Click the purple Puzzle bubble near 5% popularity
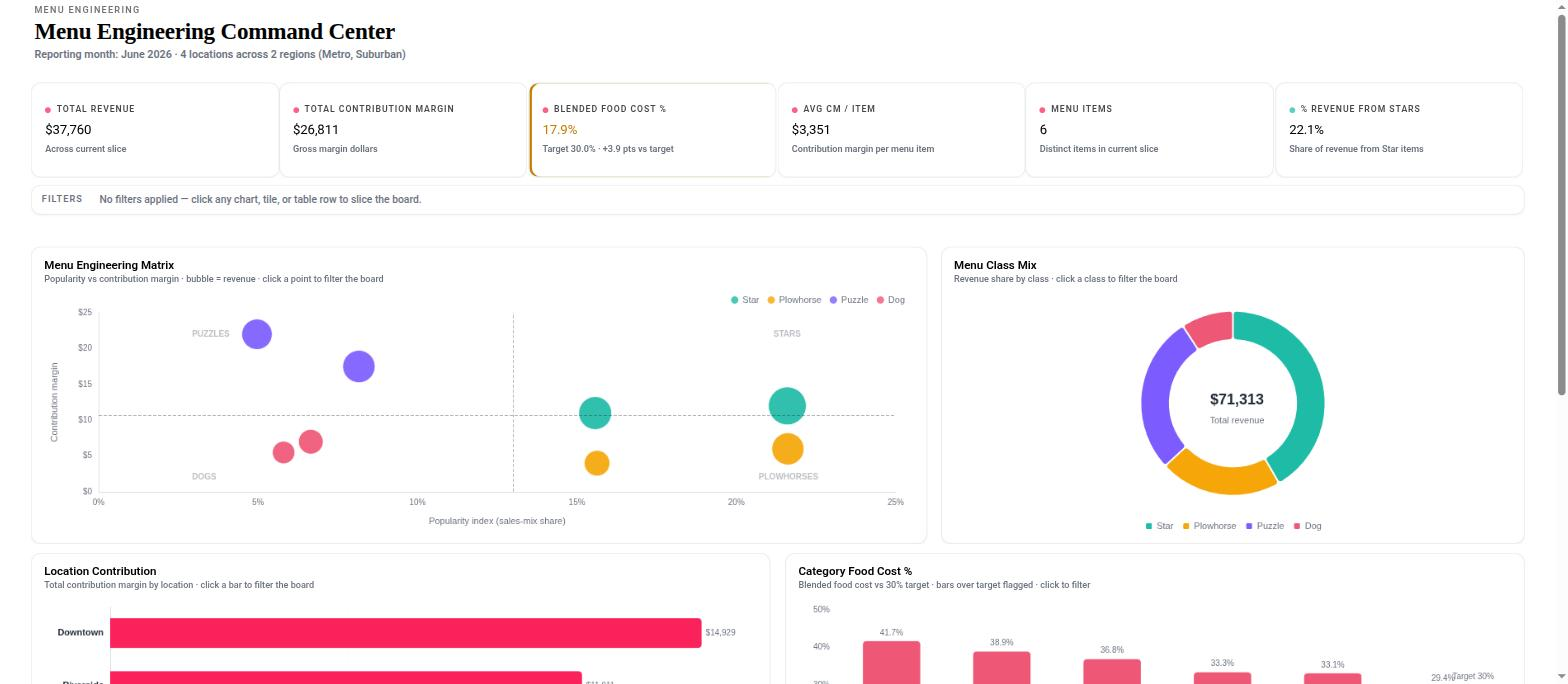The width and height of the screenshot is (1568, 684). pyautogui.click(x=257, y=334)
